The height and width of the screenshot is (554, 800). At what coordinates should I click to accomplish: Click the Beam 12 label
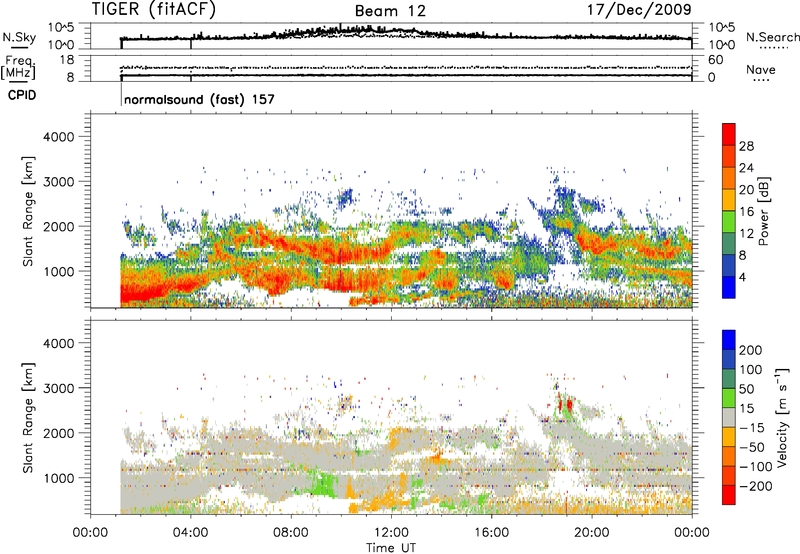click(x=390, y=11)
